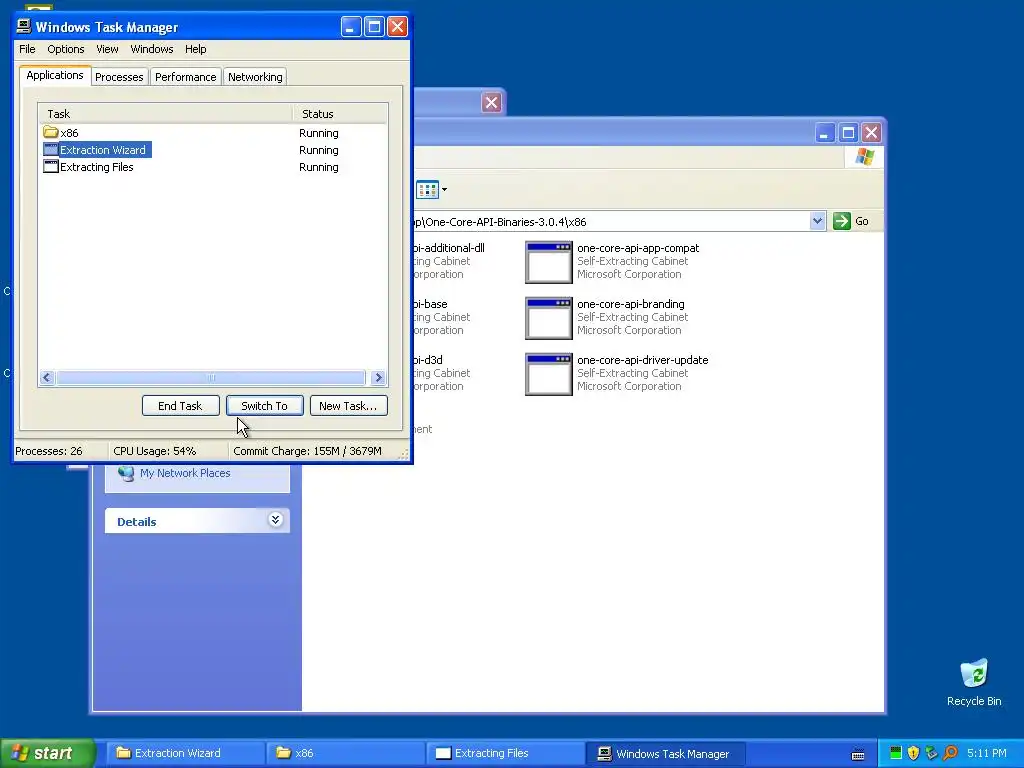Sort tasks by the Status column header
Image resolution: width=1024 pixels, height=768 pixels.
pyautogui.click(x=340, y=114)
